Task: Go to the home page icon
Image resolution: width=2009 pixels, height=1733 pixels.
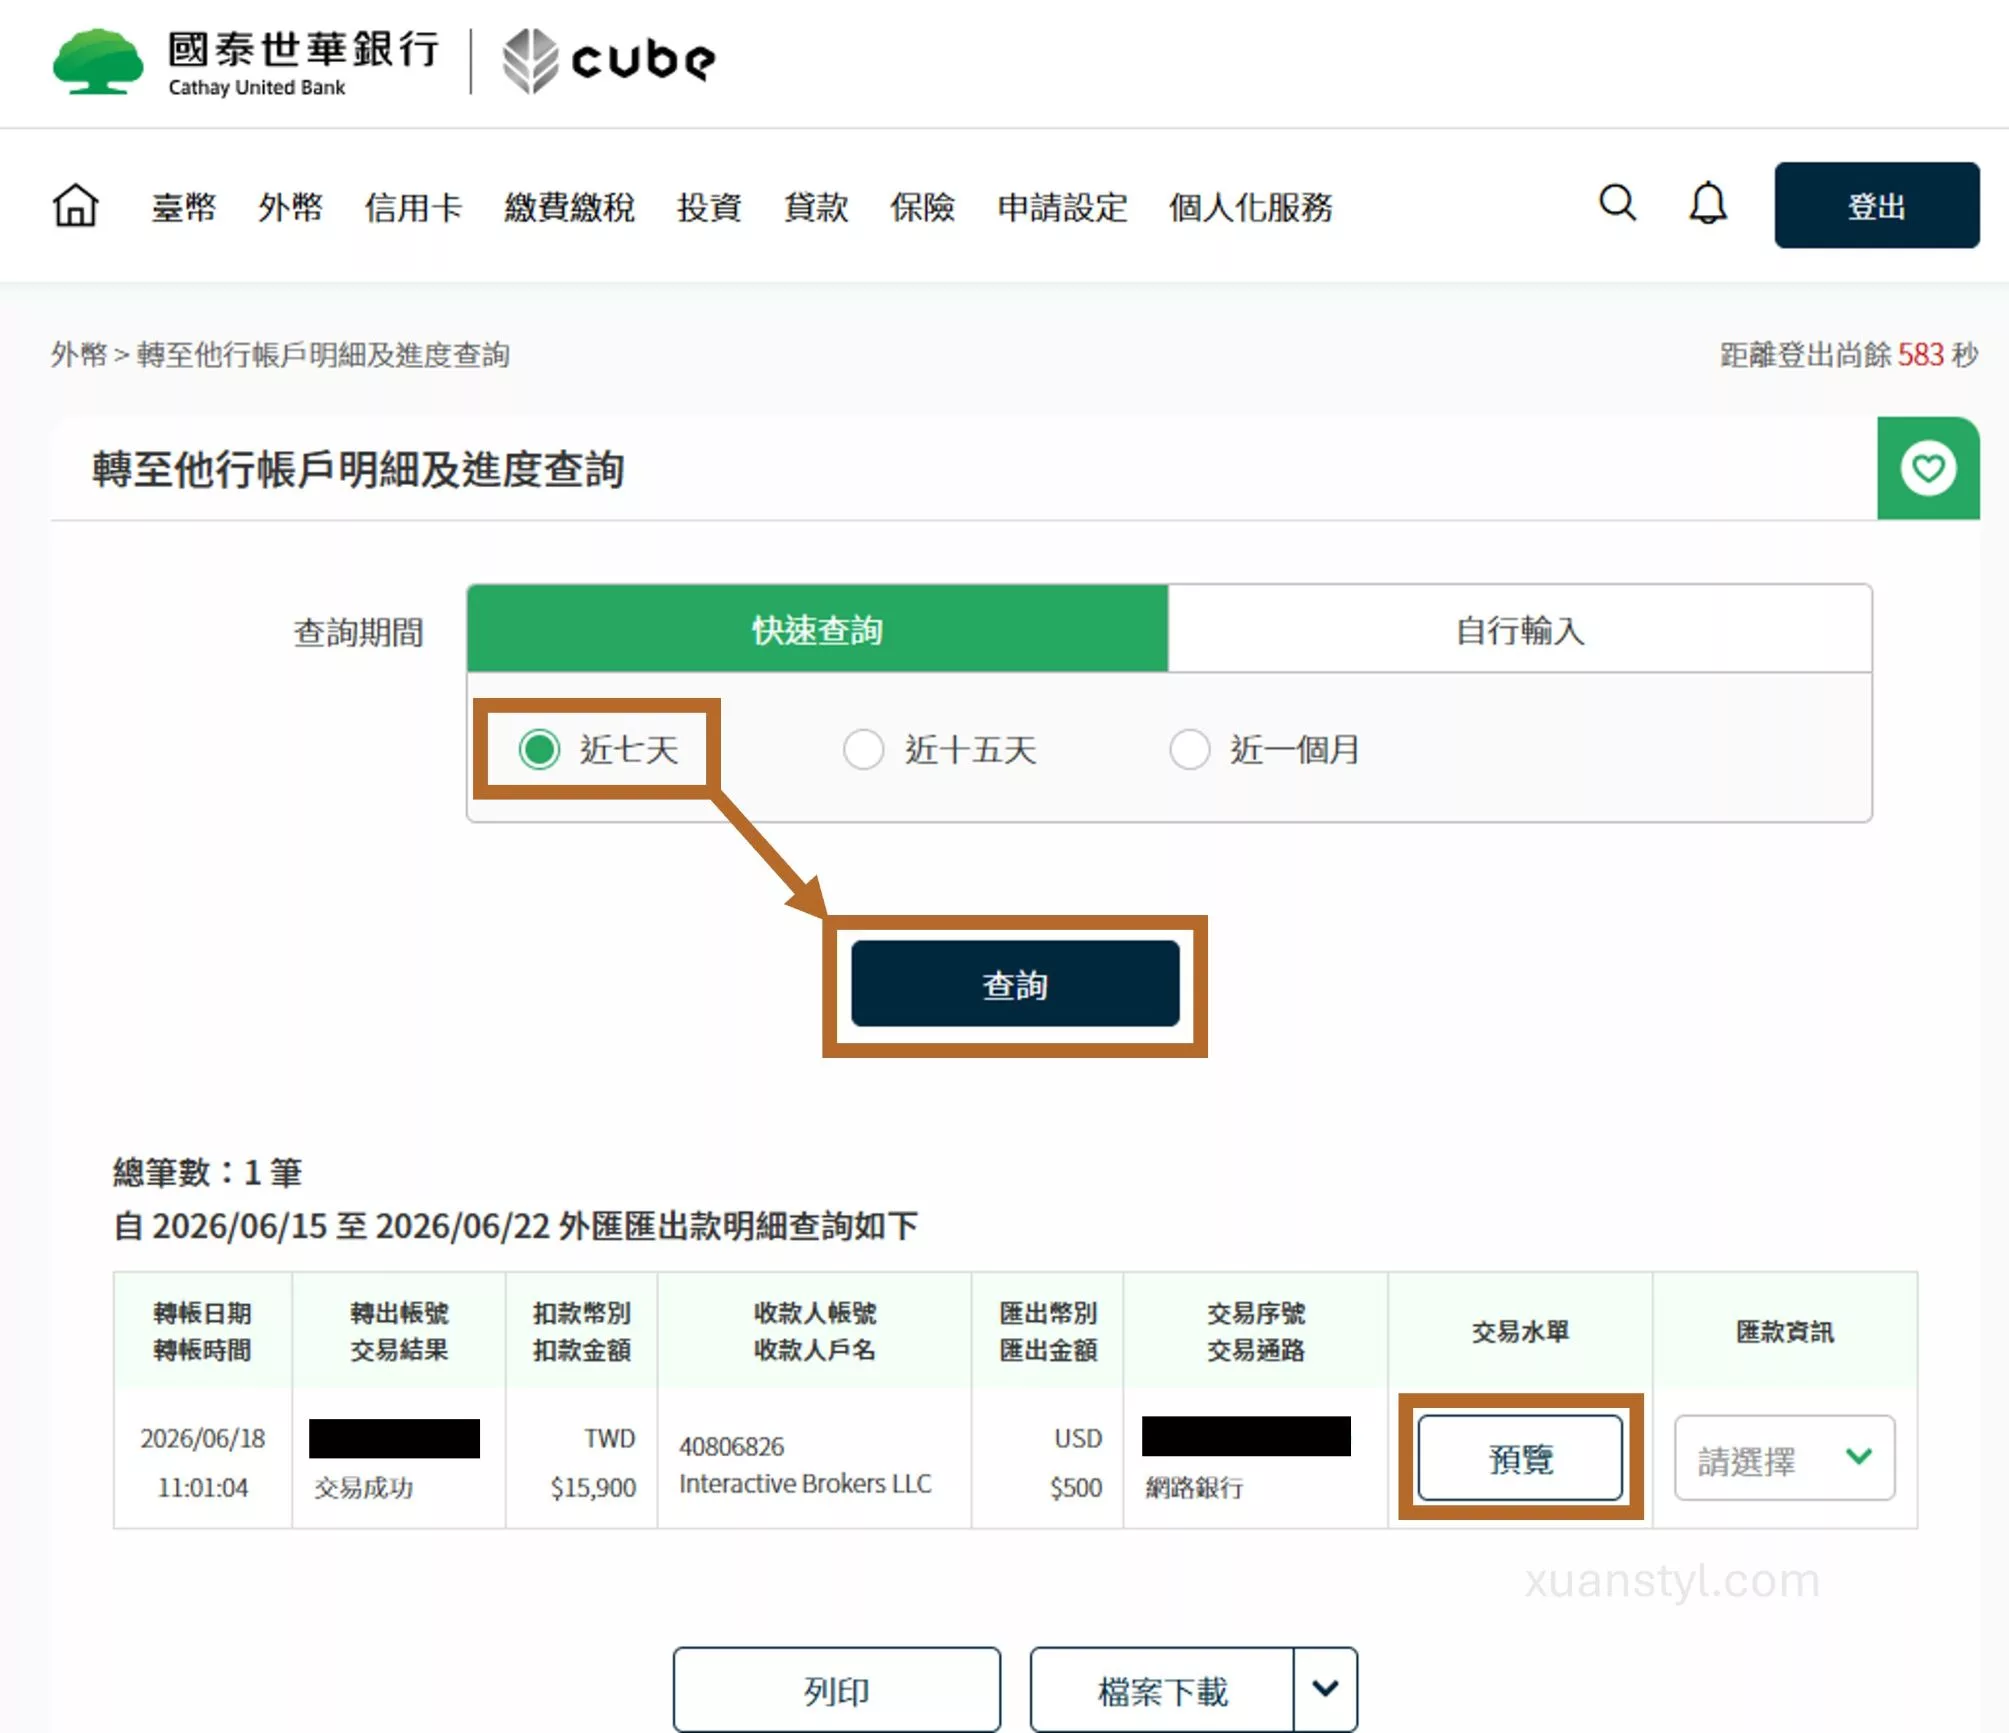Action: (x=76, y=206)
